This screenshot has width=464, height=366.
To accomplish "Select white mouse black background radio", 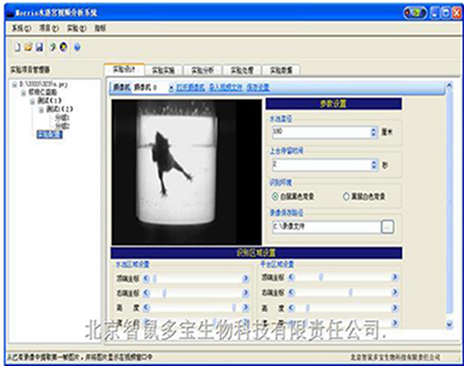I will tap(275, 196).
